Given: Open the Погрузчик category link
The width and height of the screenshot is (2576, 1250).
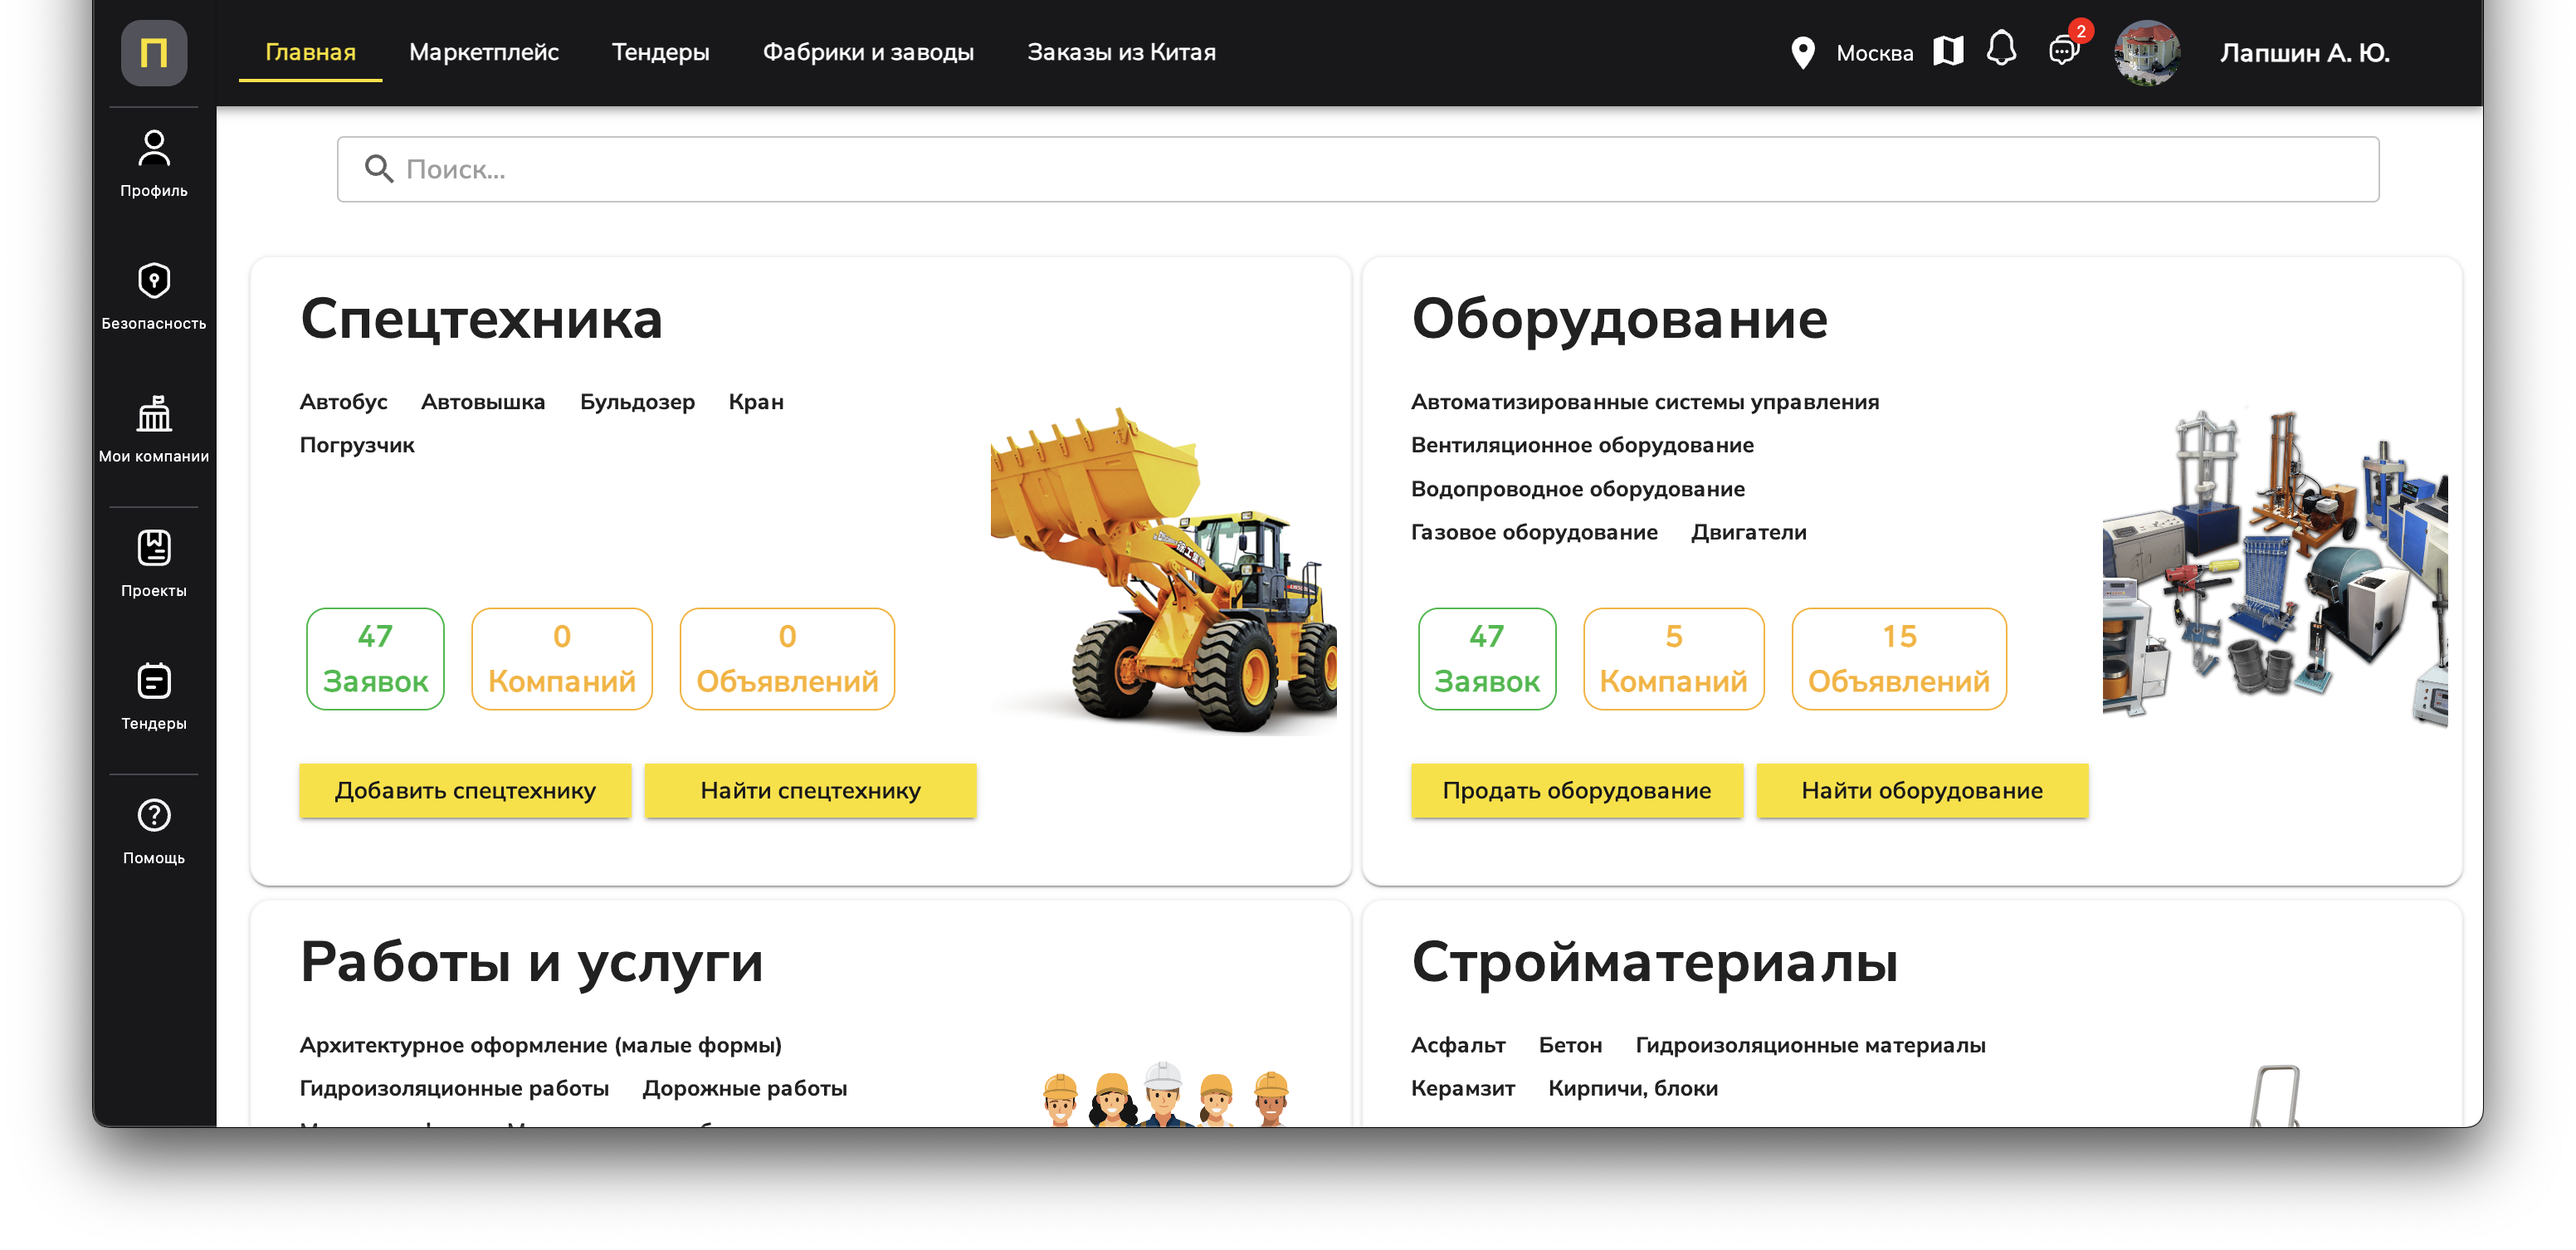Looking at the screenshot, I should pos(357,445).
